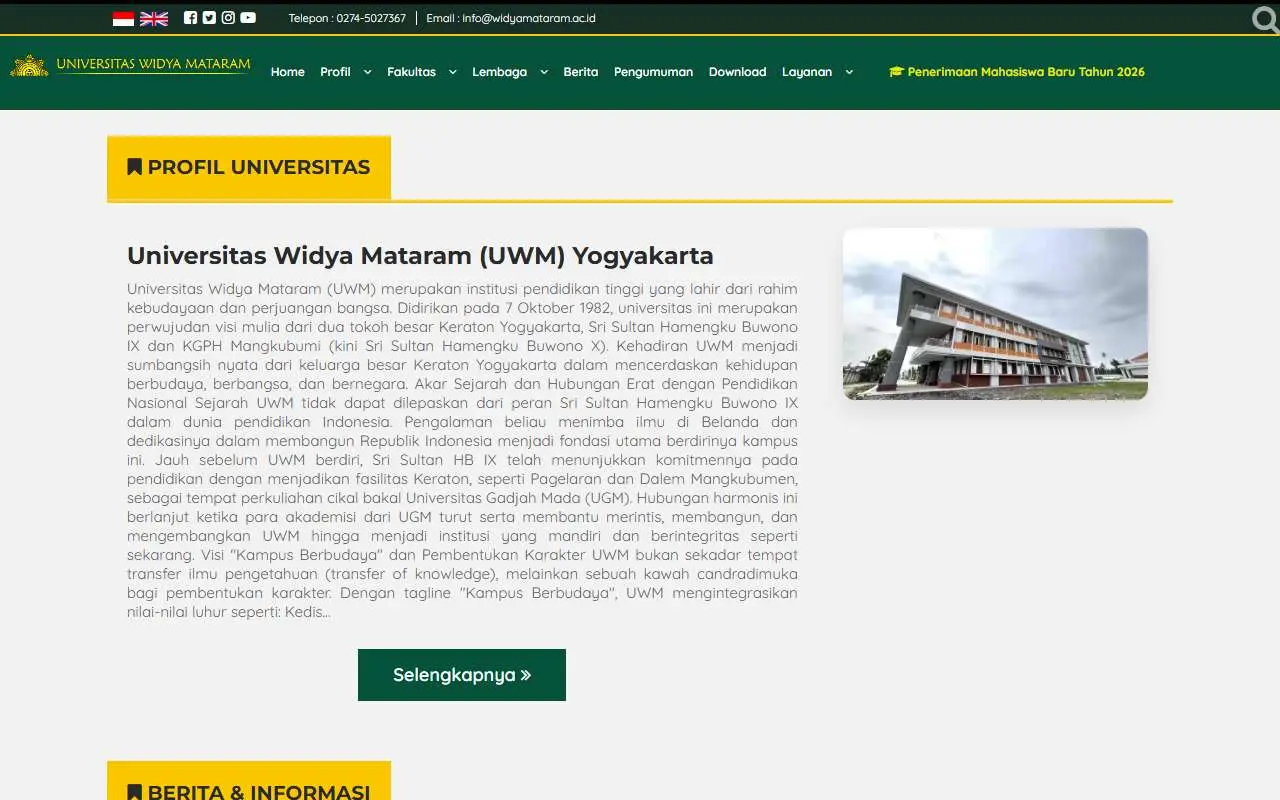The height and width of the screenshot is (800, 1280).
Task: Click the PROFIL UNIVERSITAS section heading
Action: coord(249,167)
